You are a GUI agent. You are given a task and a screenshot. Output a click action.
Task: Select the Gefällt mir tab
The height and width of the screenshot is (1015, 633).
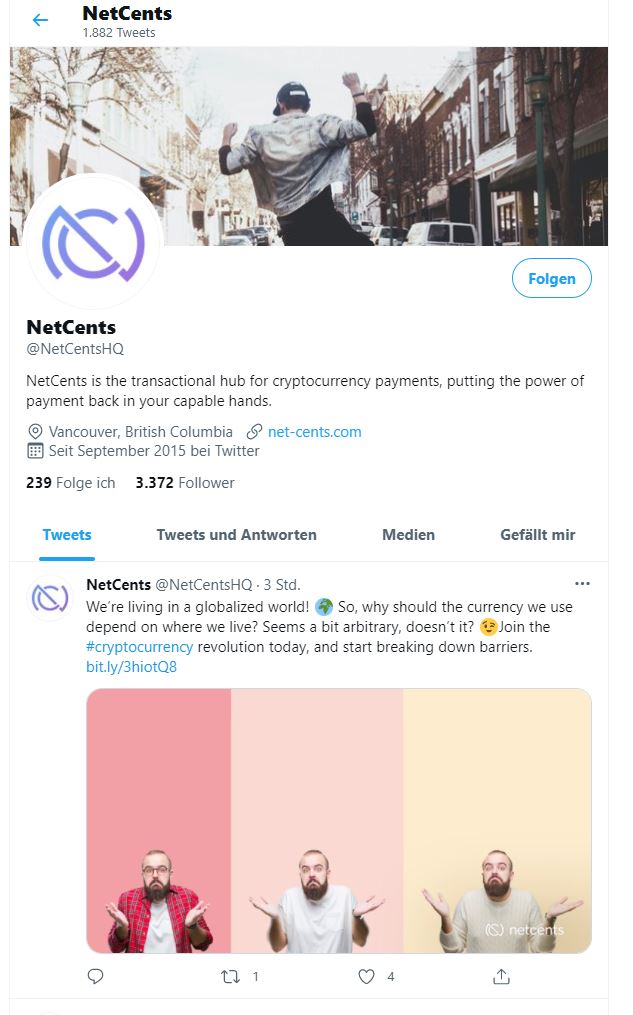537,535
